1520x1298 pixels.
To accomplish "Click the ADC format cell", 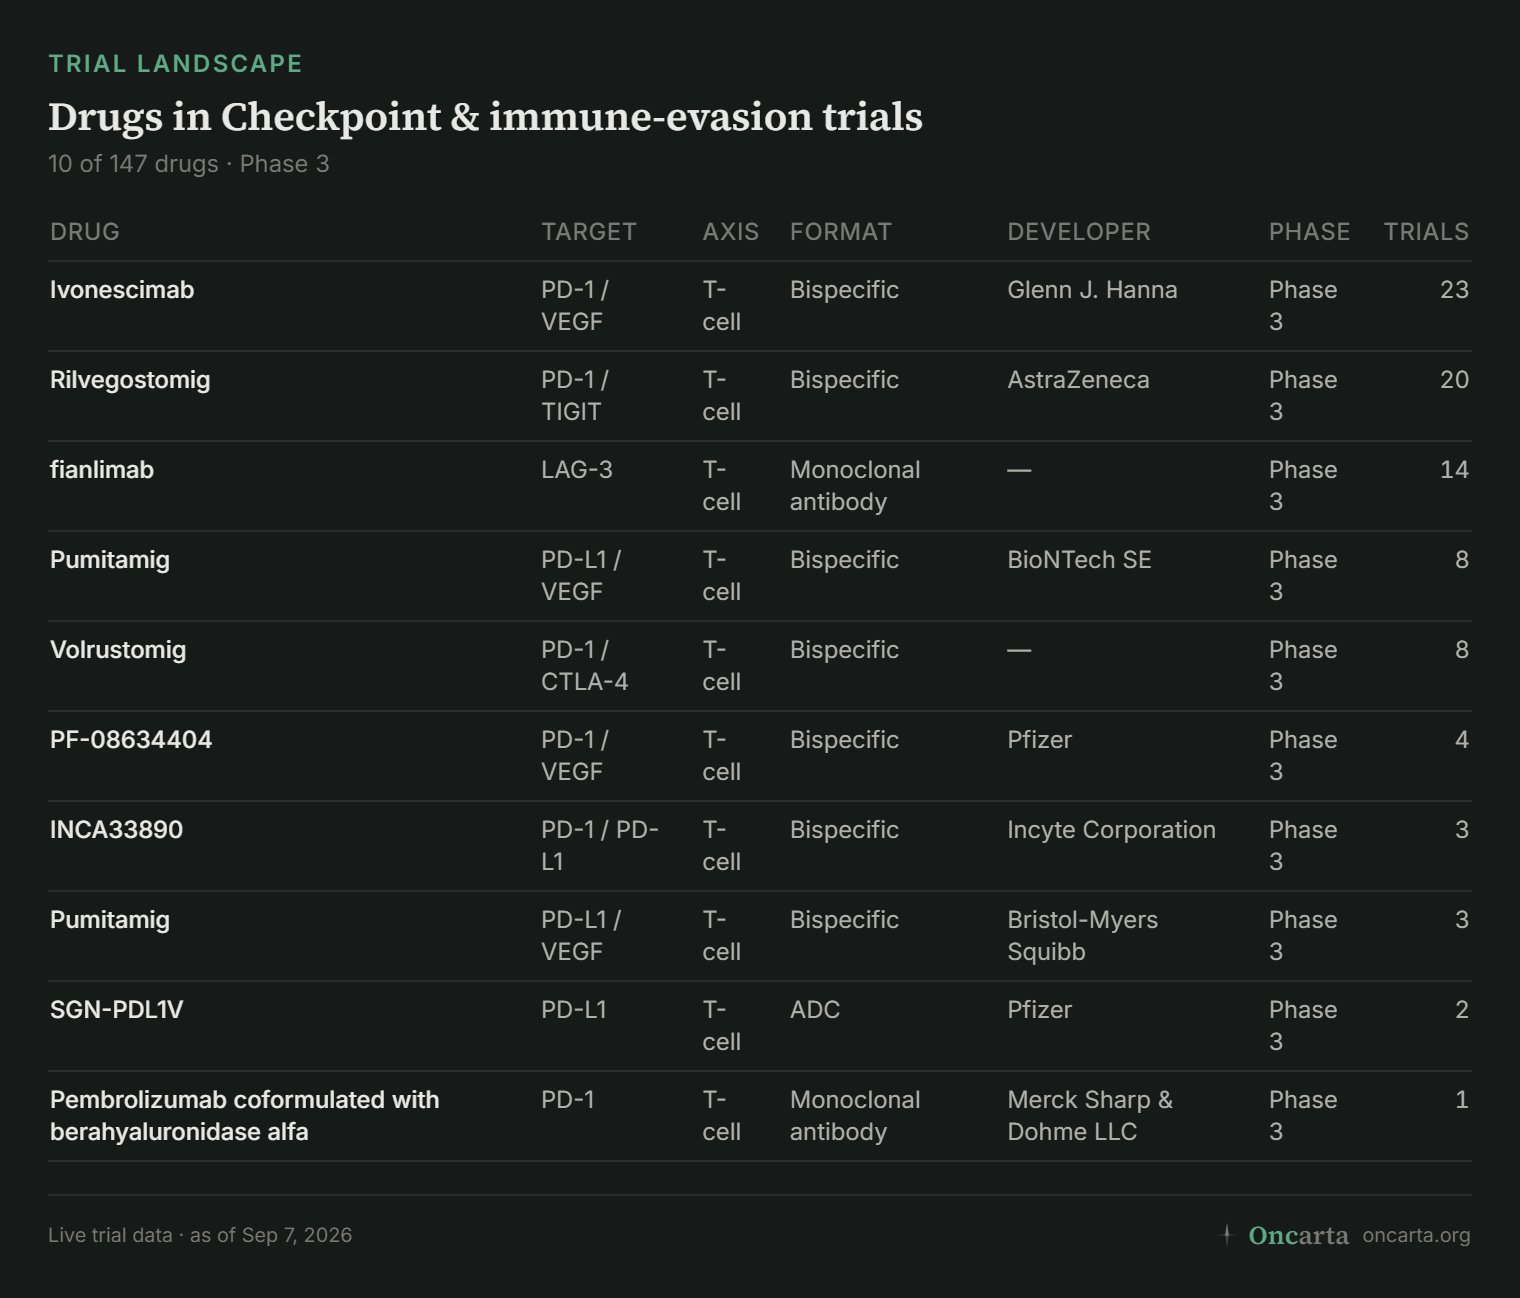I will pos(815,1010).
